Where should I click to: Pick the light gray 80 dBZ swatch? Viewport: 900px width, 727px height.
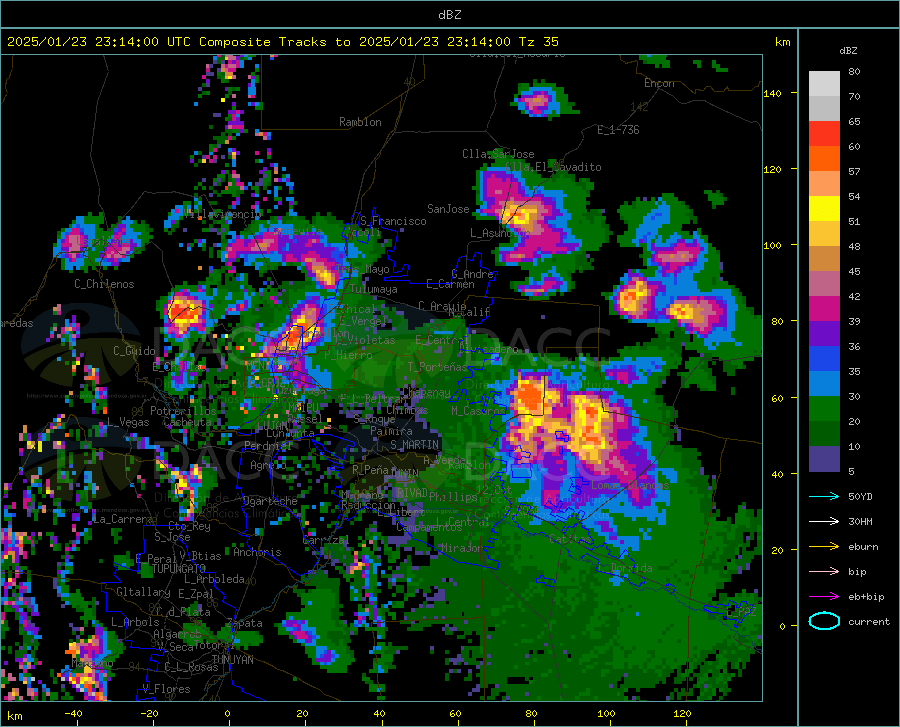[x=824, y=83]
